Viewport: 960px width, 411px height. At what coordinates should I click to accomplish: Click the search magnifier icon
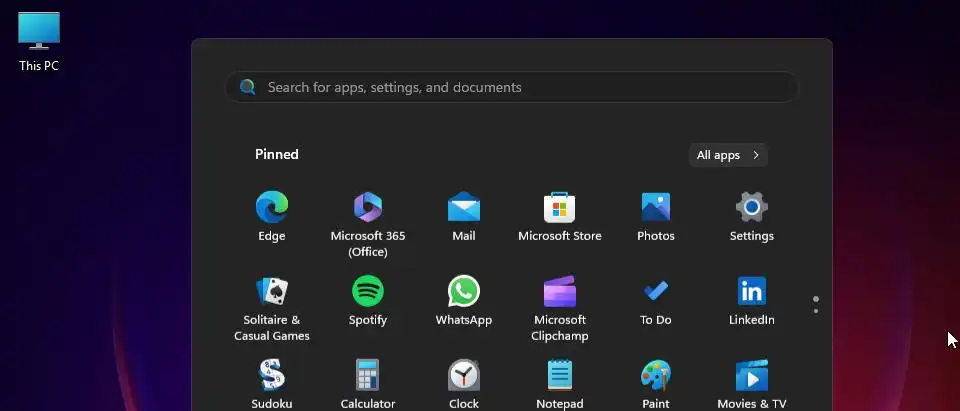[247, 87]
